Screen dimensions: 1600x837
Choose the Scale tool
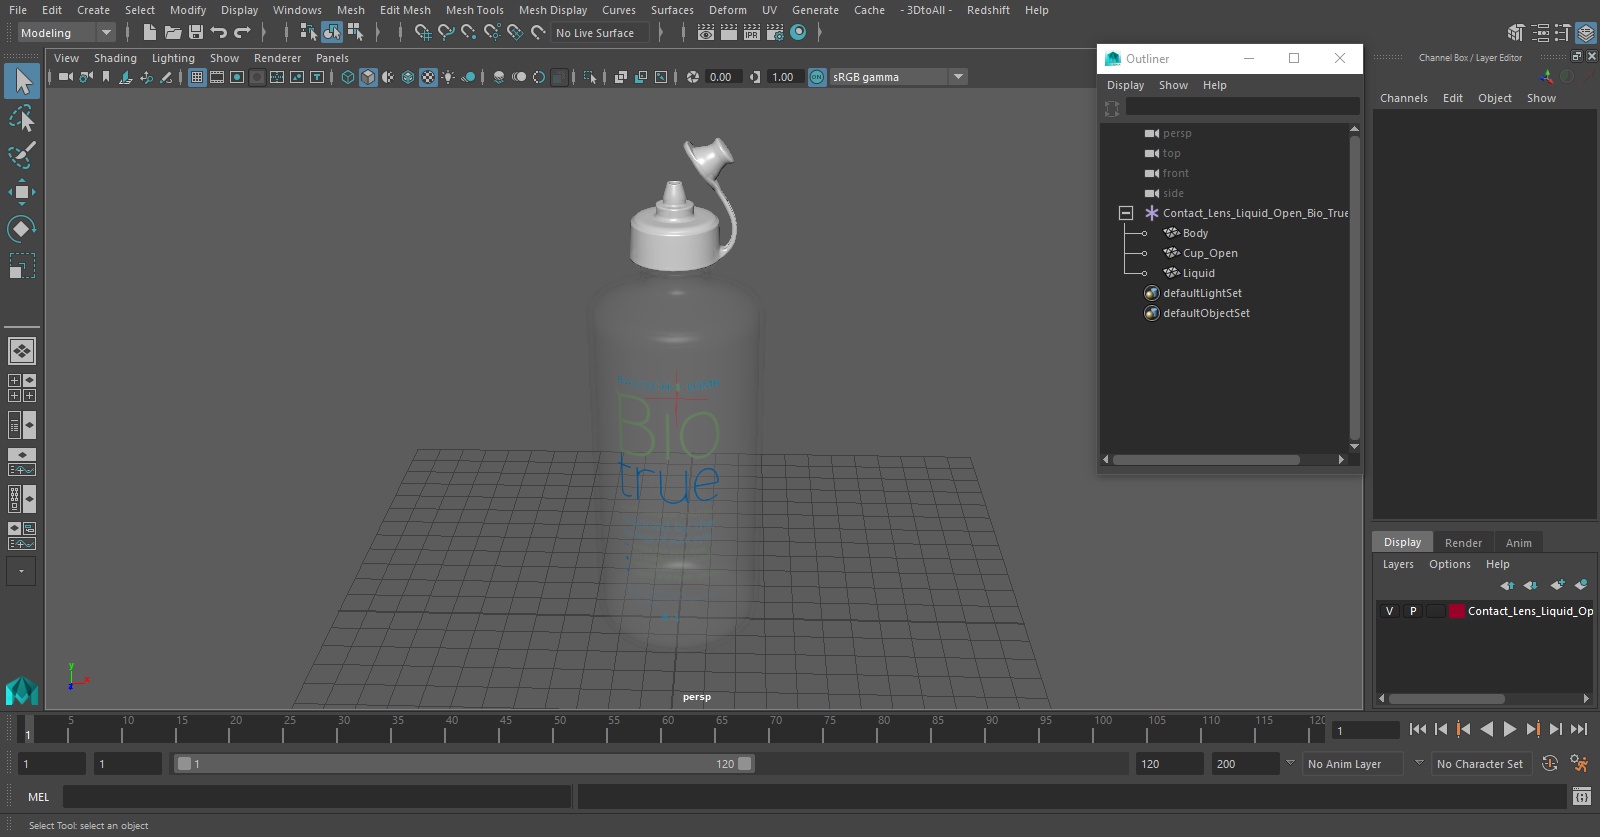[21, 266]
